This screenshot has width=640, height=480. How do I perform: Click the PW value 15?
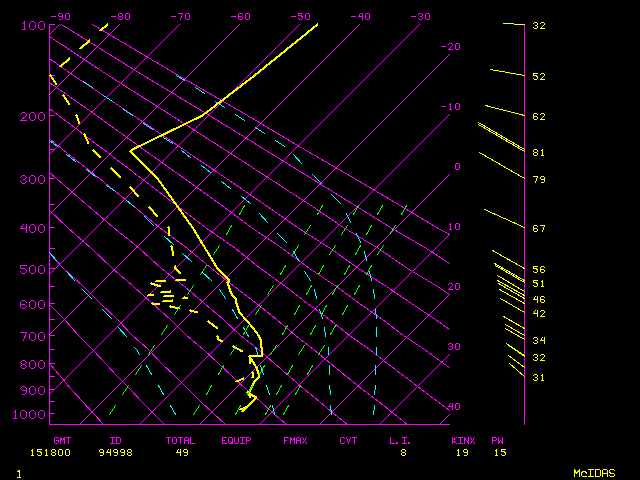click(x=498, y=452)
